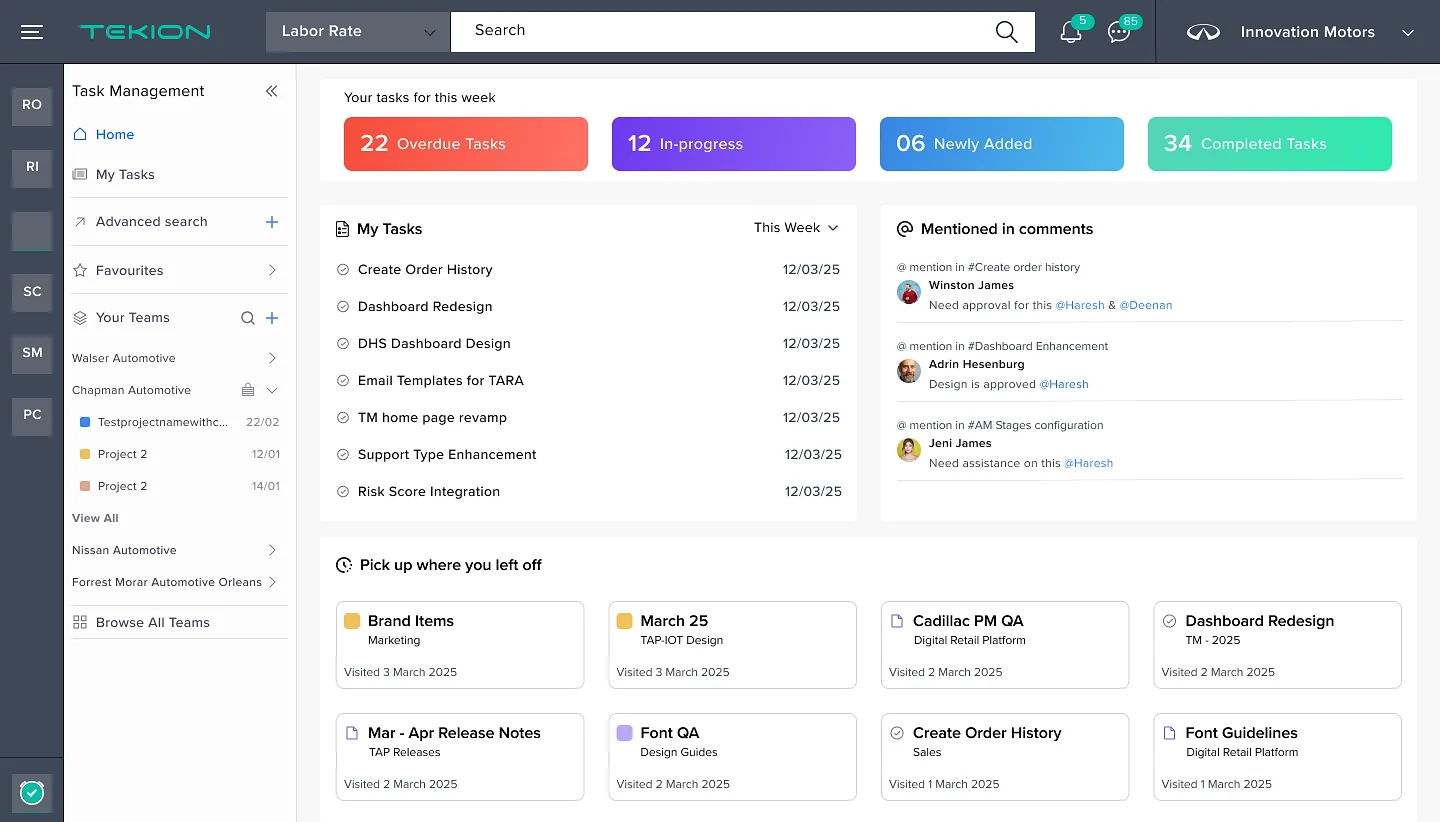Search teams with magnifier beside Your Teams

[248, 318]
